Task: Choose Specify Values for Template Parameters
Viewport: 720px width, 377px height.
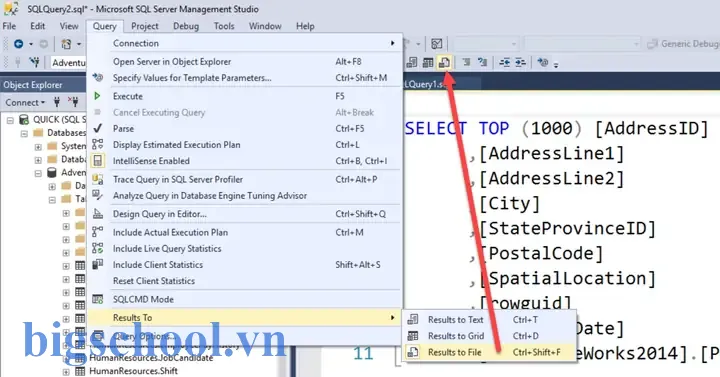Action: [246, 78]
